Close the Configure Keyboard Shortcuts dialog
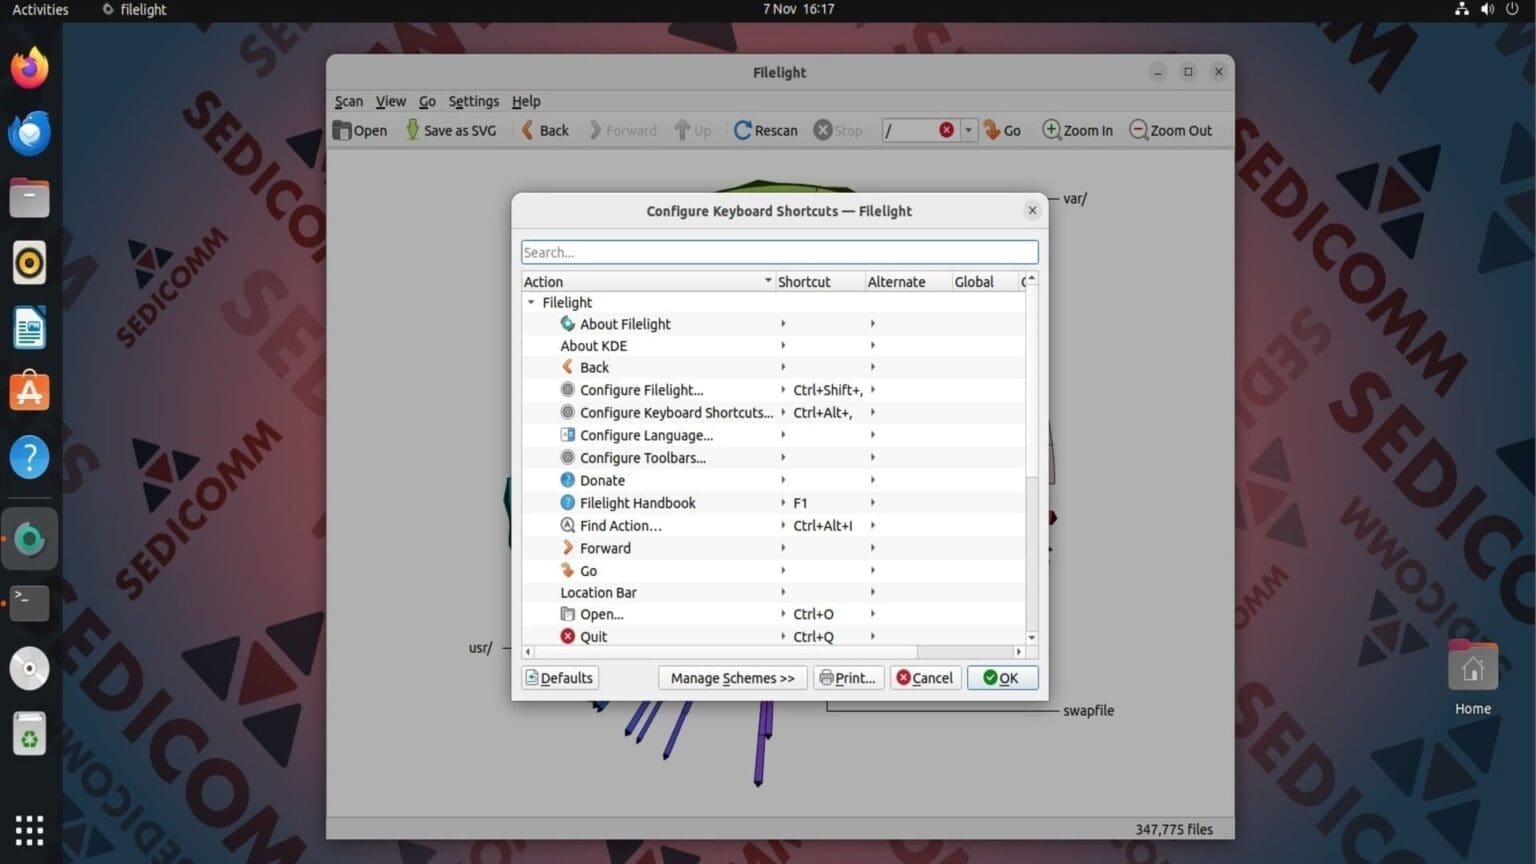The image size is (1536, 864). coord(1032,210)
